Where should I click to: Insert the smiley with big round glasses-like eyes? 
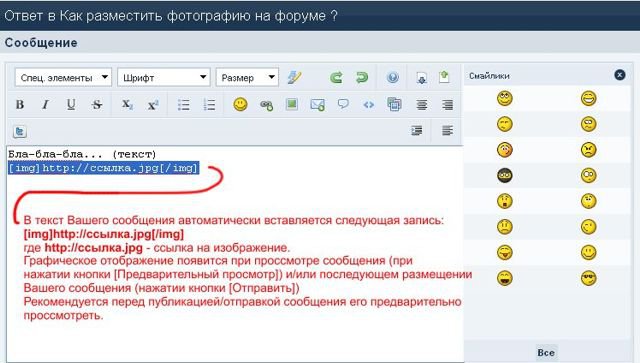pyautogui.click(x=589, y=176)
